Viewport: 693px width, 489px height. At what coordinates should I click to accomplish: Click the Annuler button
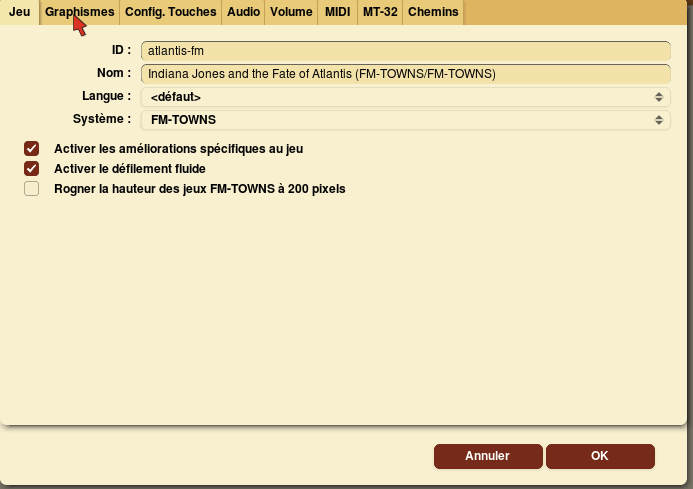[x=488, y=456]
